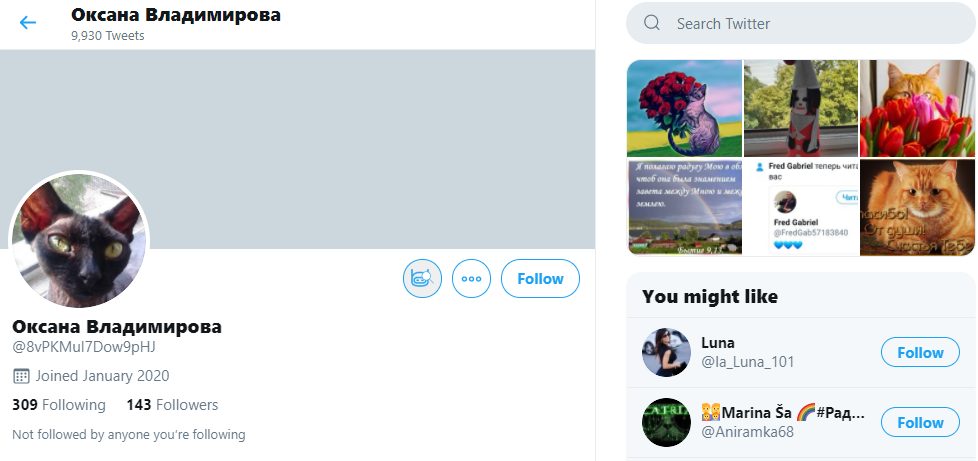Click the robot bot-check icon button

pyautogui.click(x=422, y=279)
